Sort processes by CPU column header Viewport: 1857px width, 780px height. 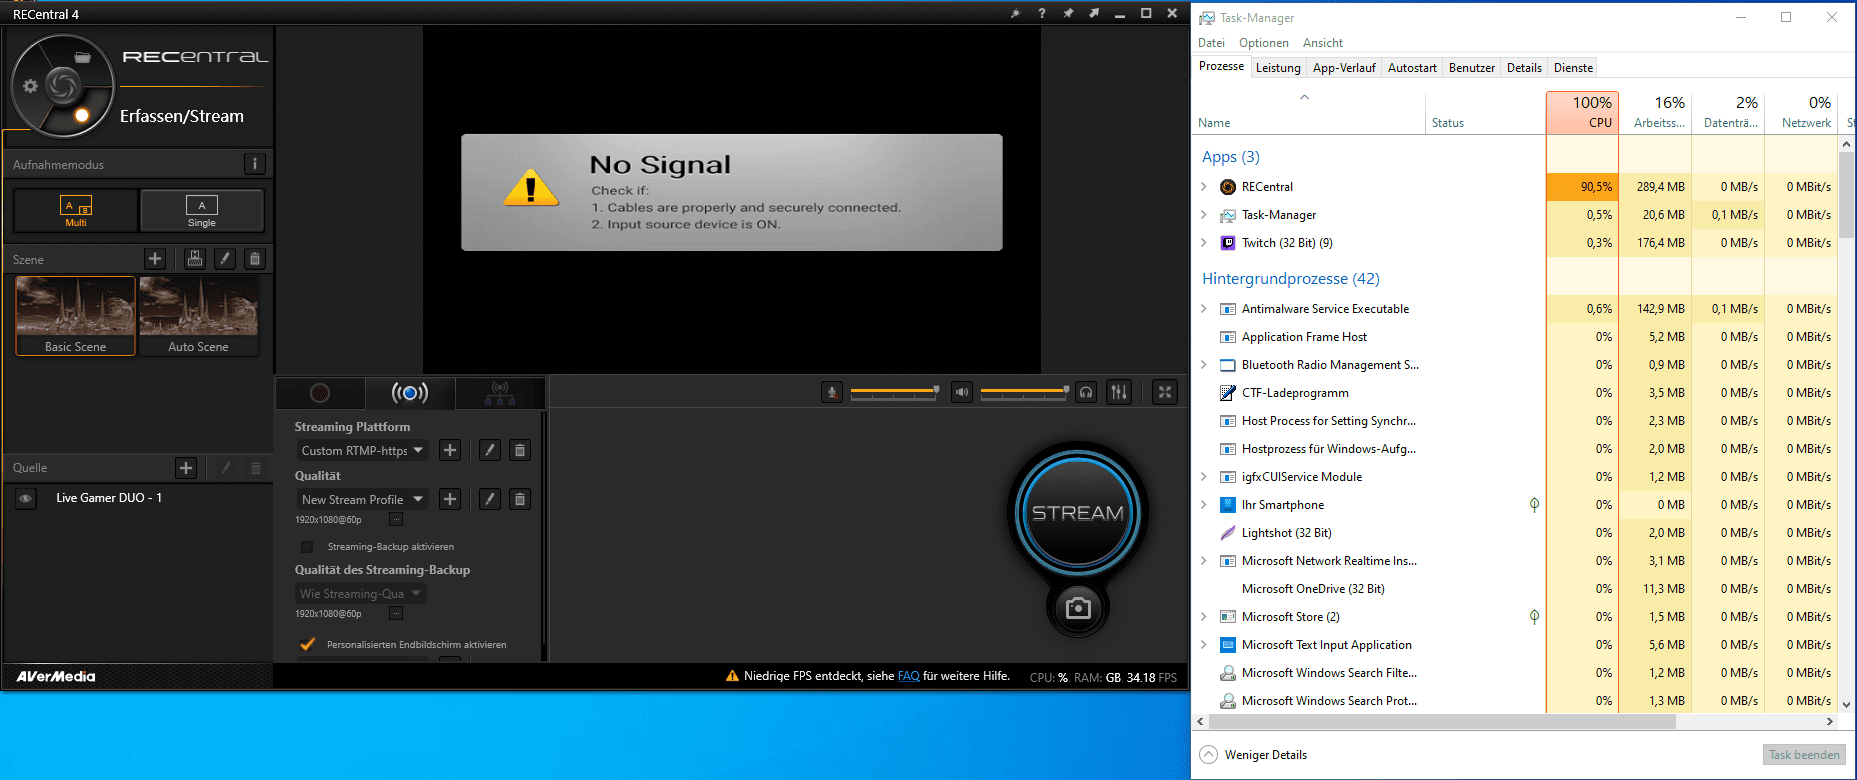pos(1582,112)
